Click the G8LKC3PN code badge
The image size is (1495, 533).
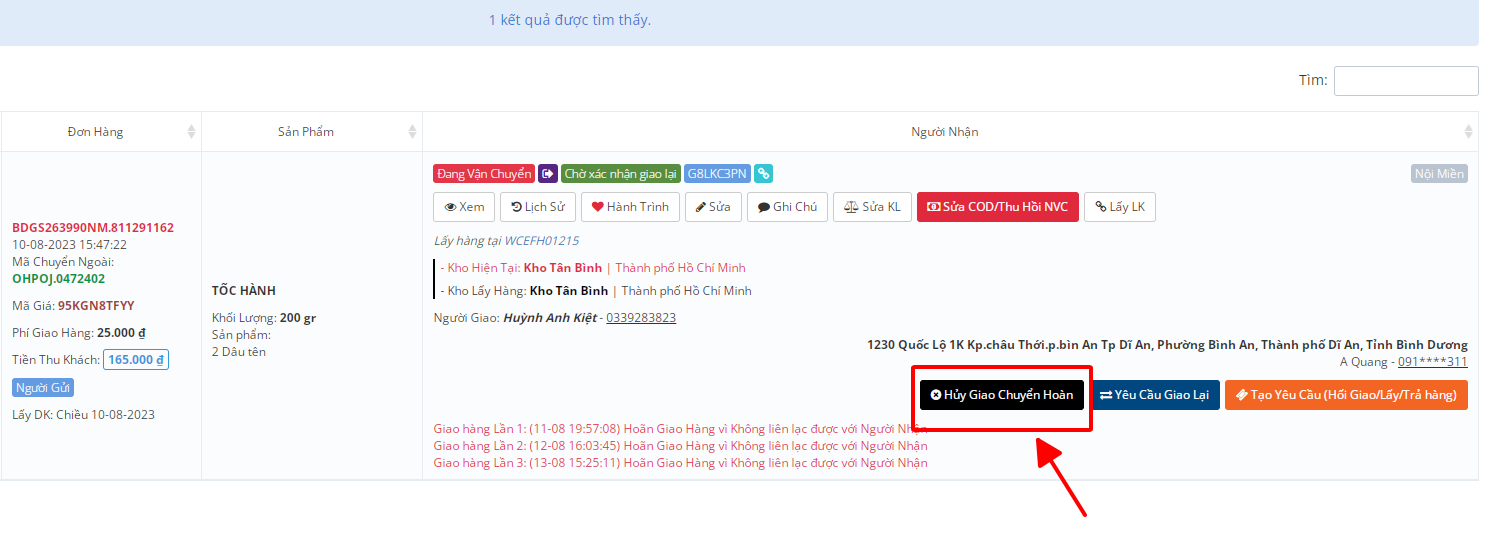click(717, 174)
